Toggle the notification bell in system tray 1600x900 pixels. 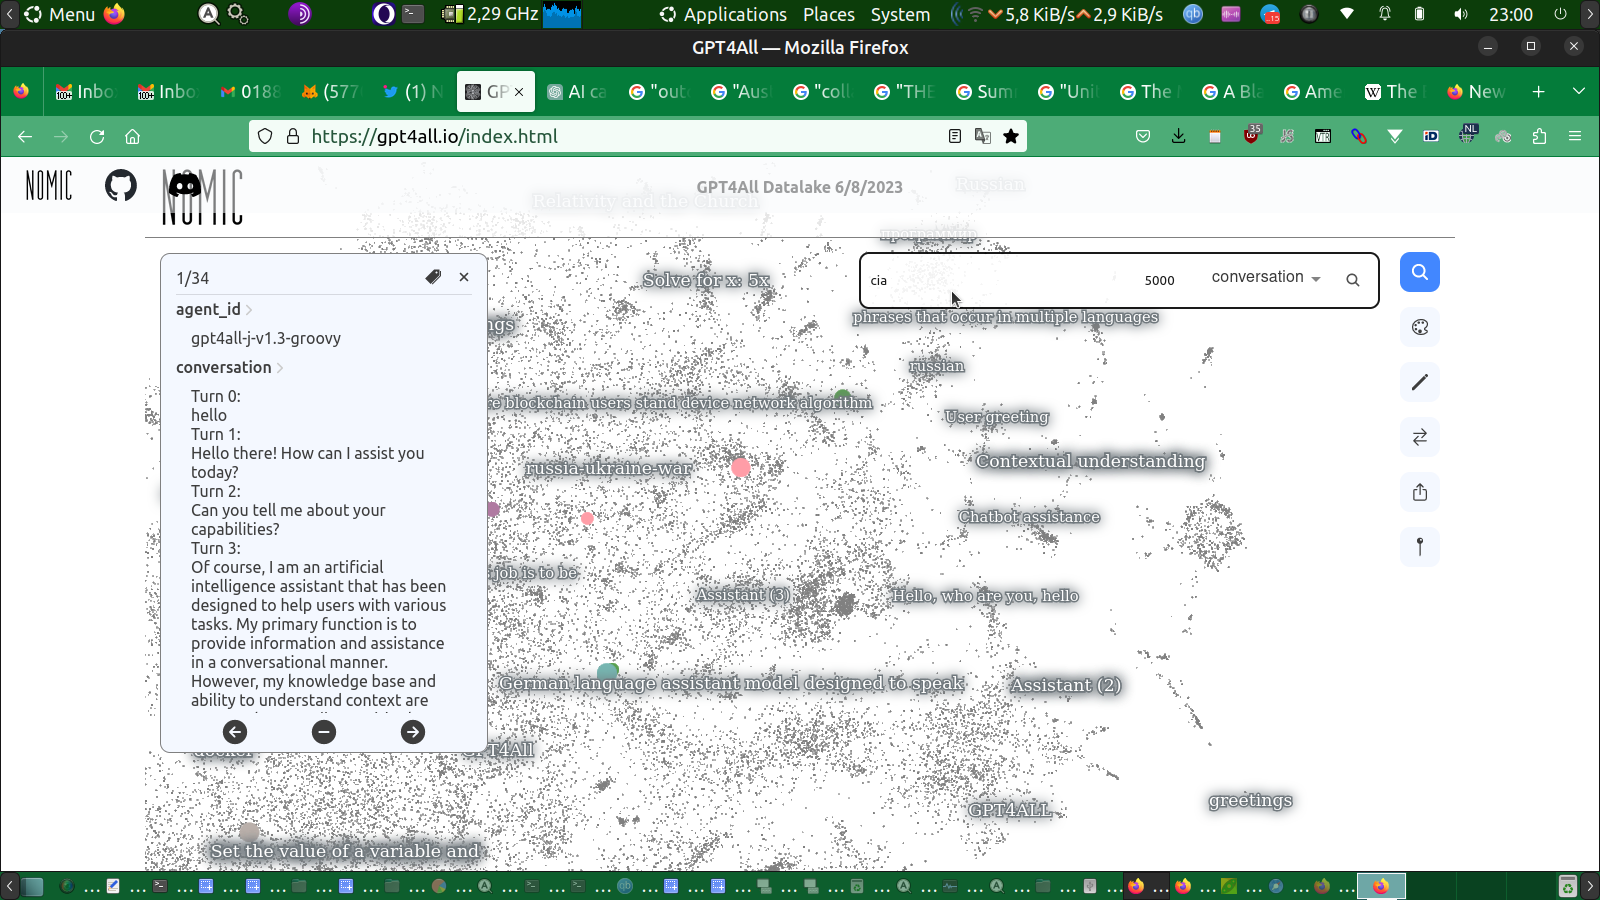point(1385,14)
